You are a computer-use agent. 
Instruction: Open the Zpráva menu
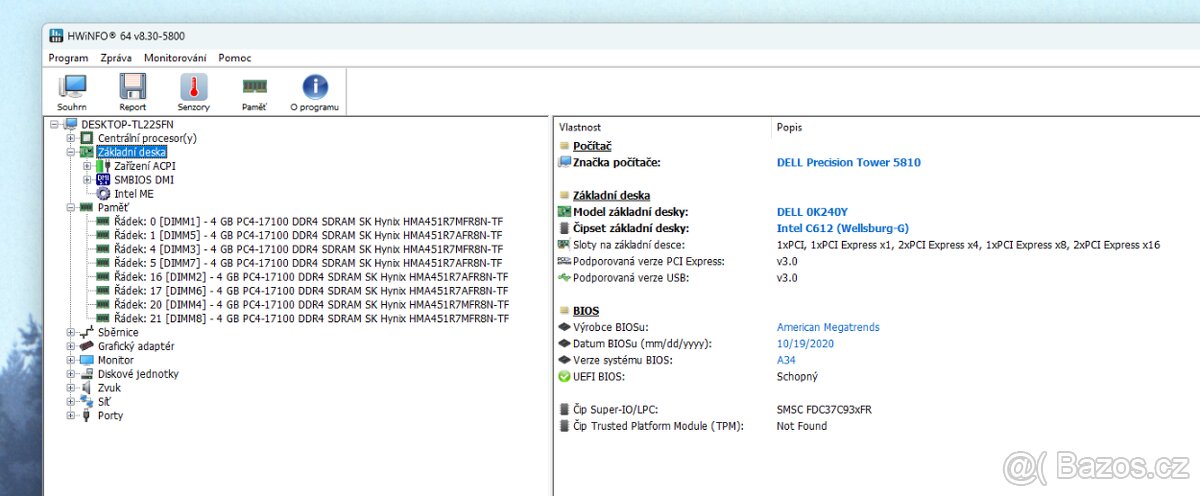pos(116,58)
